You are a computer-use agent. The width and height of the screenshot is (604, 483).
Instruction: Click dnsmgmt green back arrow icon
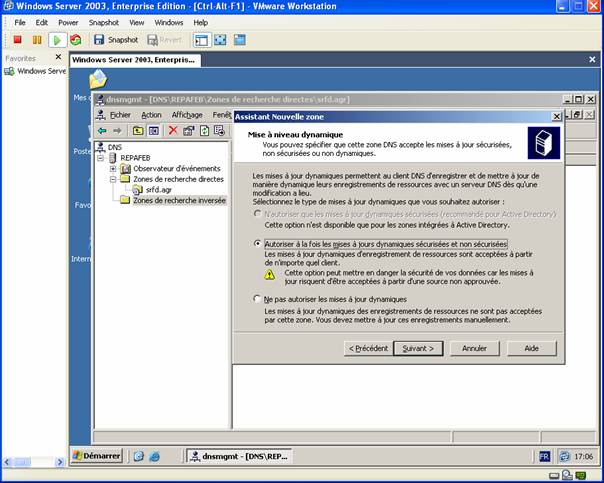pyautogui.click(x=102, y=131)
